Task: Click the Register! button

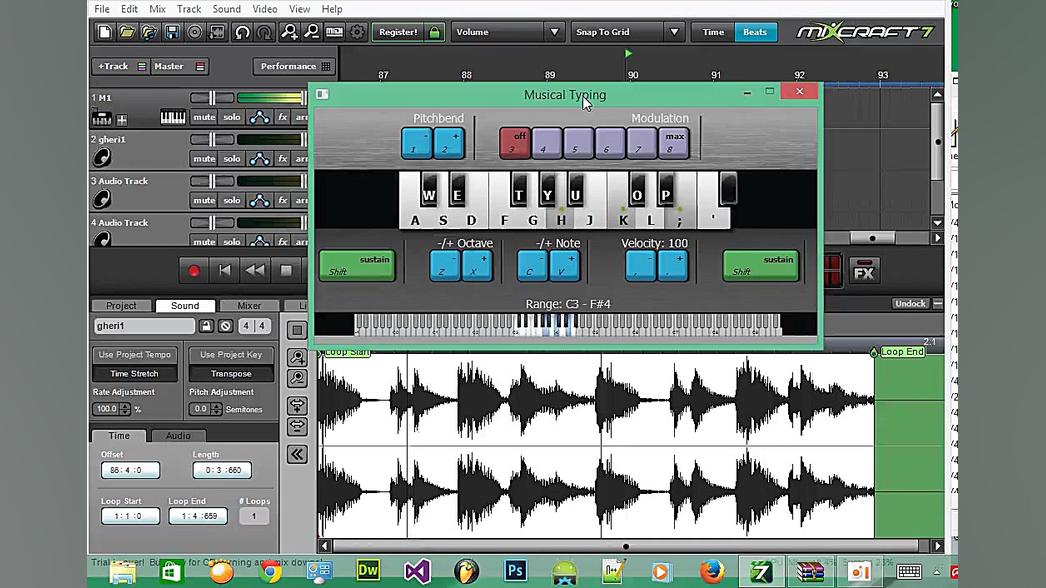Action: 398,32
